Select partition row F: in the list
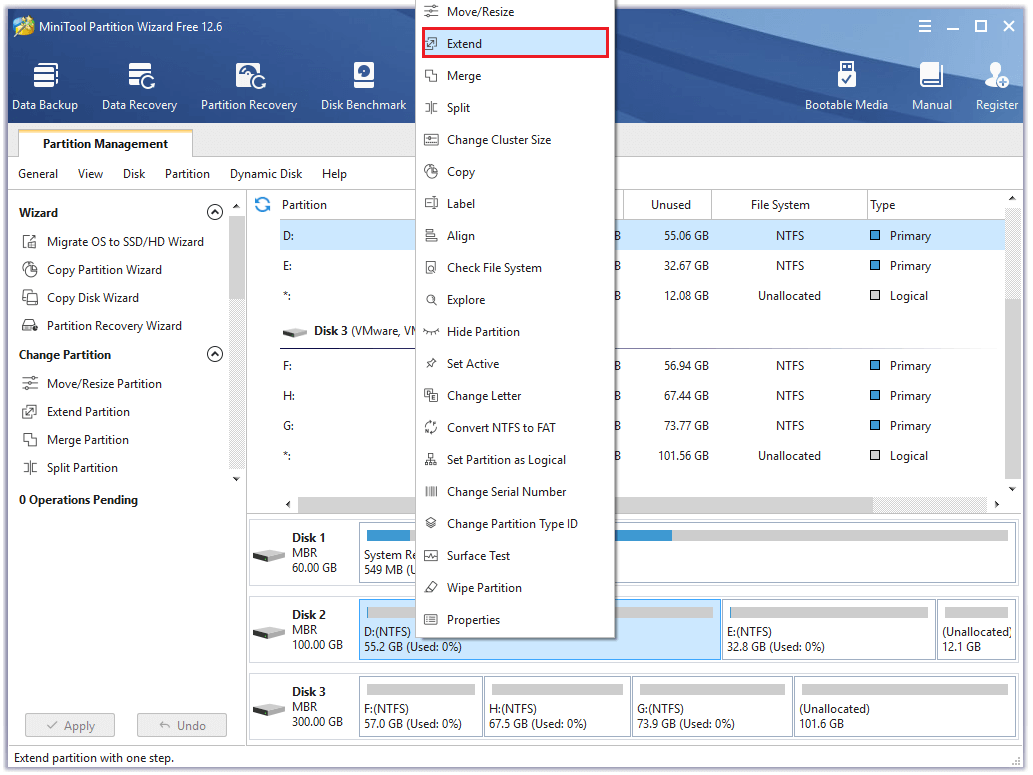 click(x=642, y=366)
